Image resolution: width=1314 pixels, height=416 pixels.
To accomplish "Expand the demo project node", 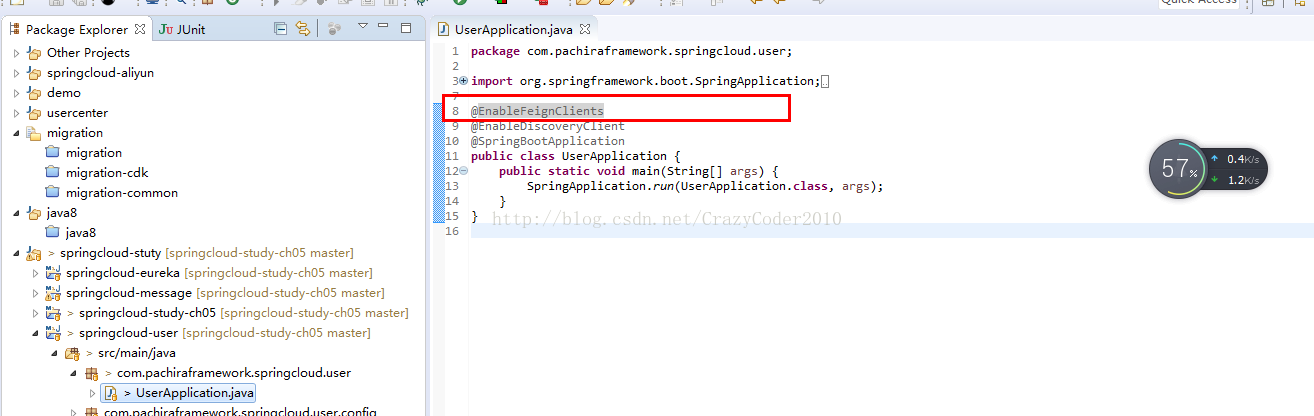I will point(17,92).
